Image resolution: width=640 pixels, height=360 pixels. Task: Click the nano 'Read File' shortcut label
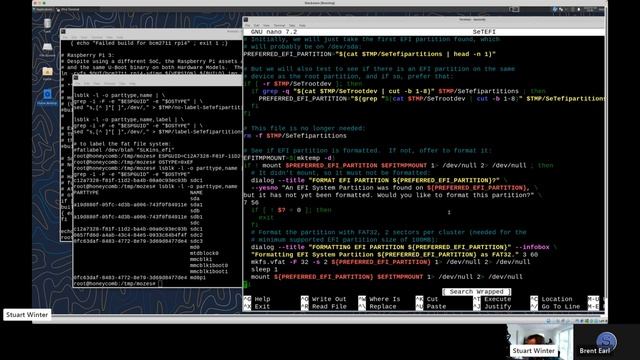pos(329,307)
